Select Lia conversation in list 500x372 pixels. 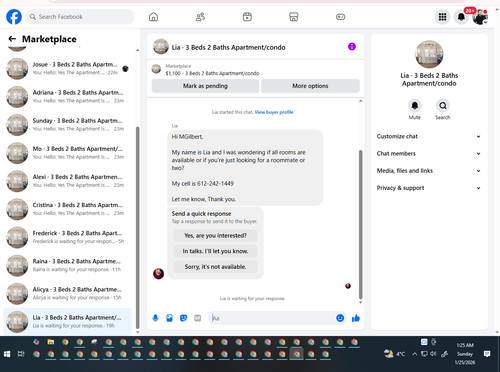pyautogui.click(x=68, y=322)
